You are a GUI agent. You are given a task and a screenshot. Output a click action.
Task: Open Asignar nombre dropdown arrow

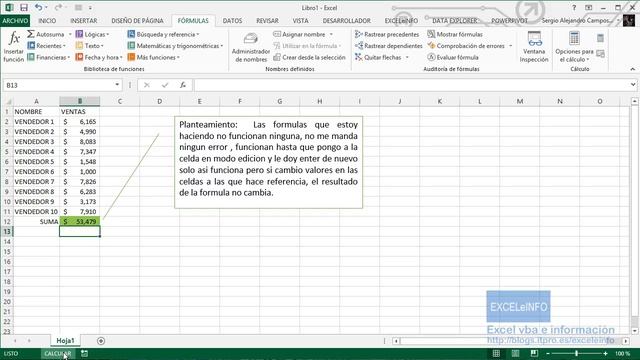[x=331, y=34]
